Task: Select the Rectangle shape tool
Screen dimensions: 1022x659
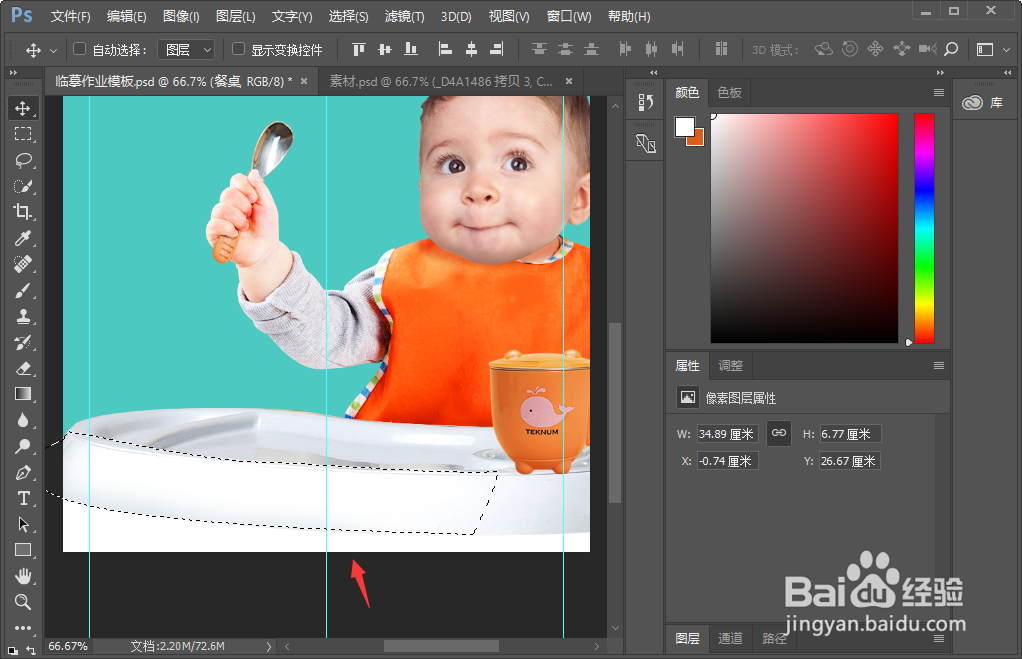Action: click(x=23, y=550)
